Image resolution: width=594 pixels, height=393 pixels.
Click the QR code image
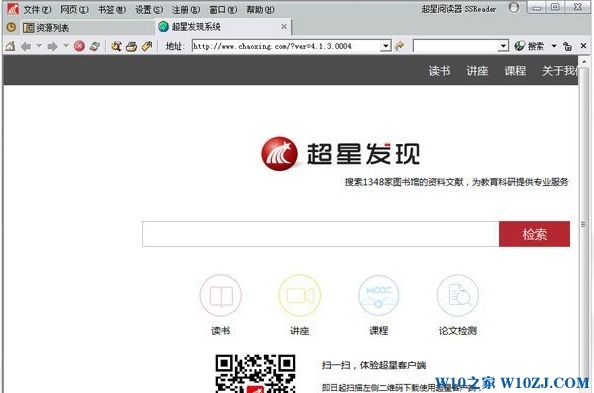point(255,373)
